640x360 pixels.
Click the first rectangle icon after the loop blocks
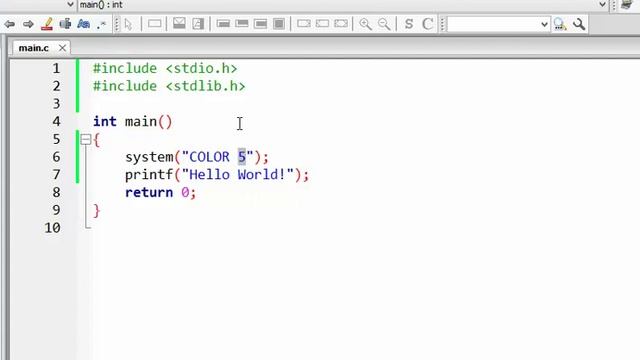point(304,24)
